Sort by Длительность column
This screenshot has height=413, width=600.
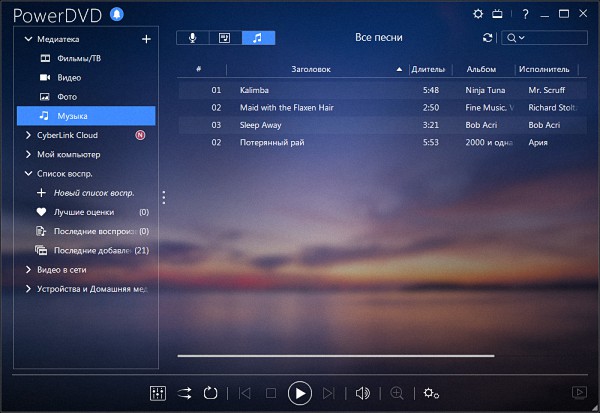tap(428, 69)
